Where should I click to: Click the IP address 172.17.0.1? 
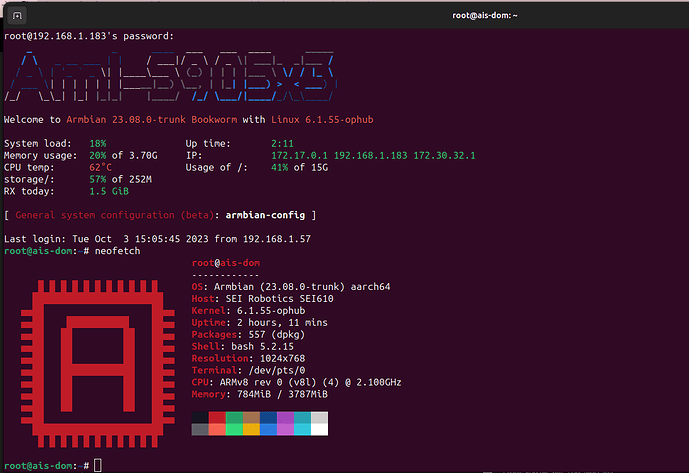click(x=299, y=155)
